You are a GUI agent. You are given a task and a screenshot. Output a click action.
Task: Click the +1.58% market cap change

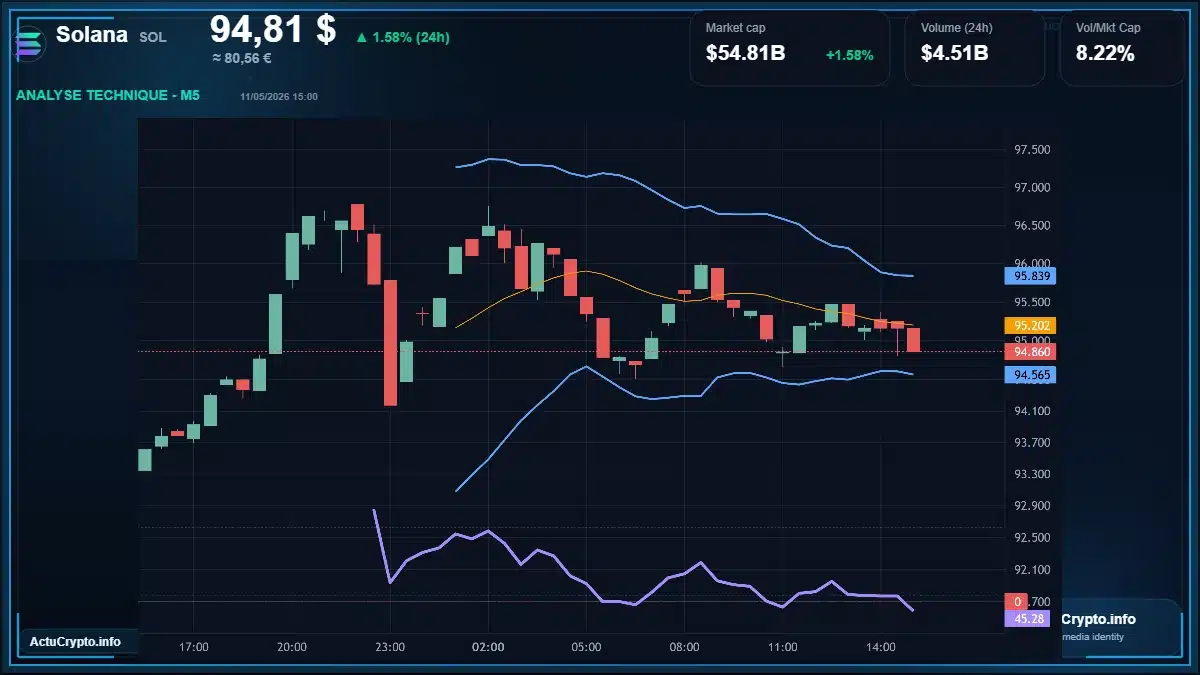pyautogui.click(x=850, y=55)
